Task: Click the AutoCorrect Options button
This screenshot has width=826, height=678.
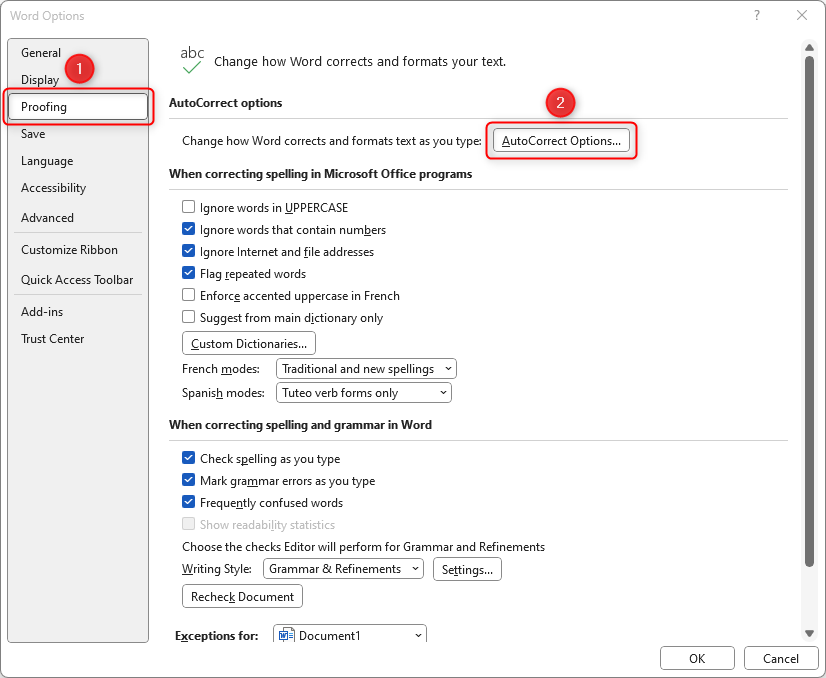Action: click(x=561, y=141)
